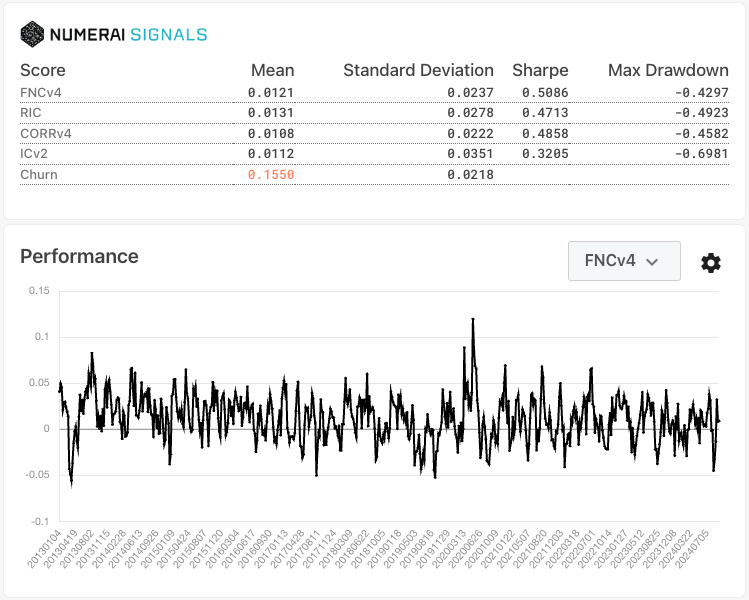Open the FNCv4 metric dropdown
Screen dimensions: 749x600
(x=623, y=261)
